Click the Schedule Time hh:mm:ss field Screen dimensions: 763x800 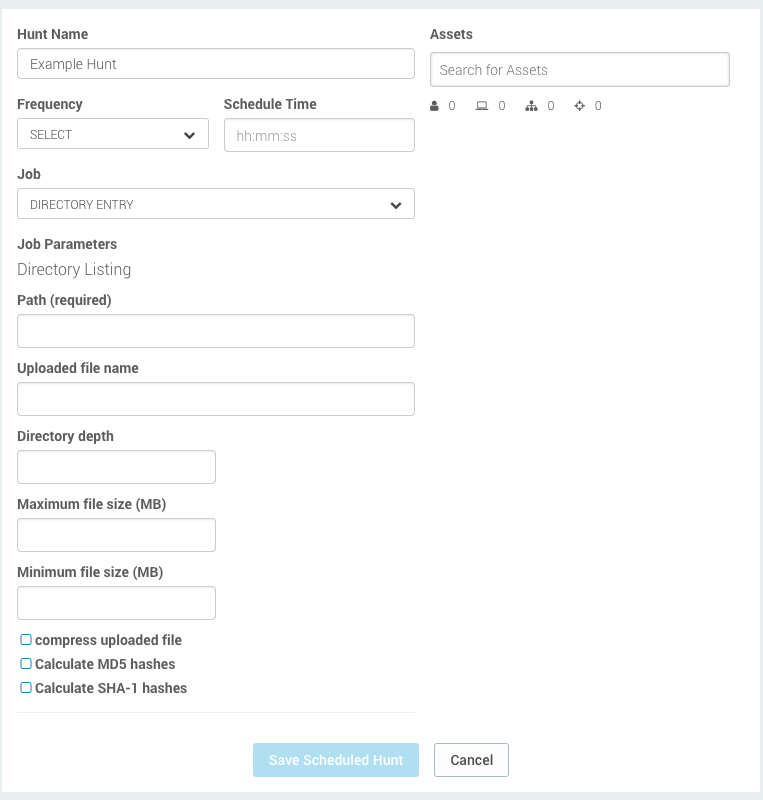click(319, 135)
